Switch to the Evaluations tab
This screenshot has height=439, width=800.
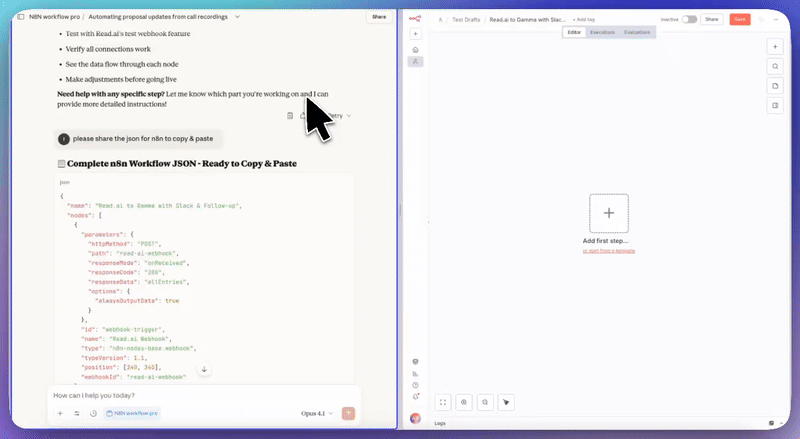[637, 32]
